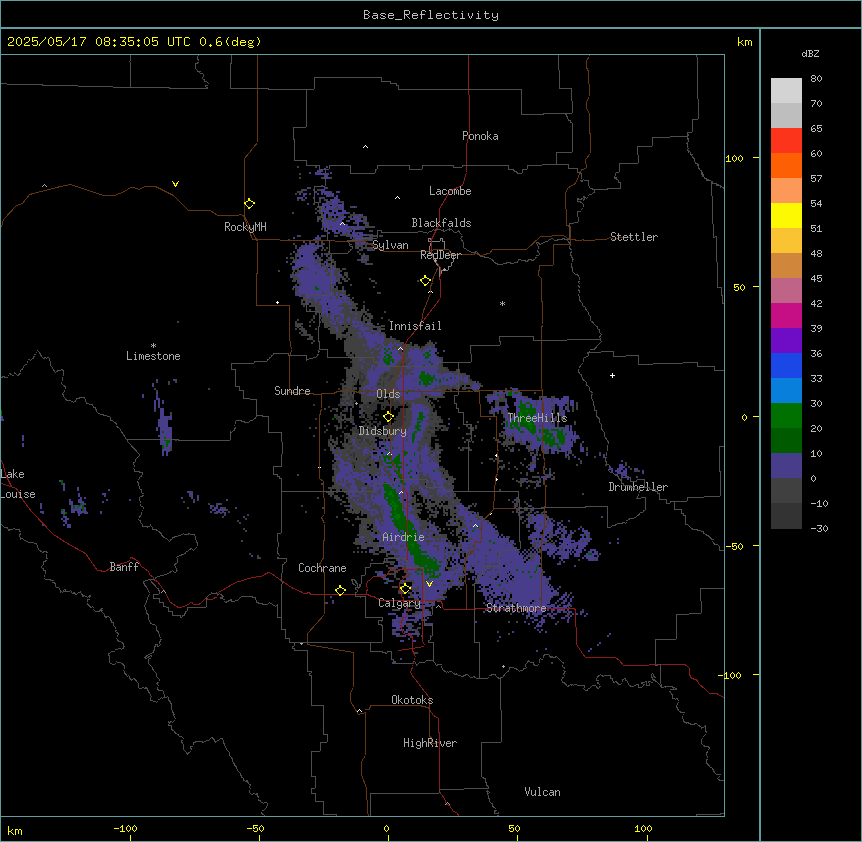Image resolution: width=862 pixels, height=842 pixels.
Task: Pick the red 60–65 dBZ legend swatch
Action: pyautogui.click(x=786, y=140)
